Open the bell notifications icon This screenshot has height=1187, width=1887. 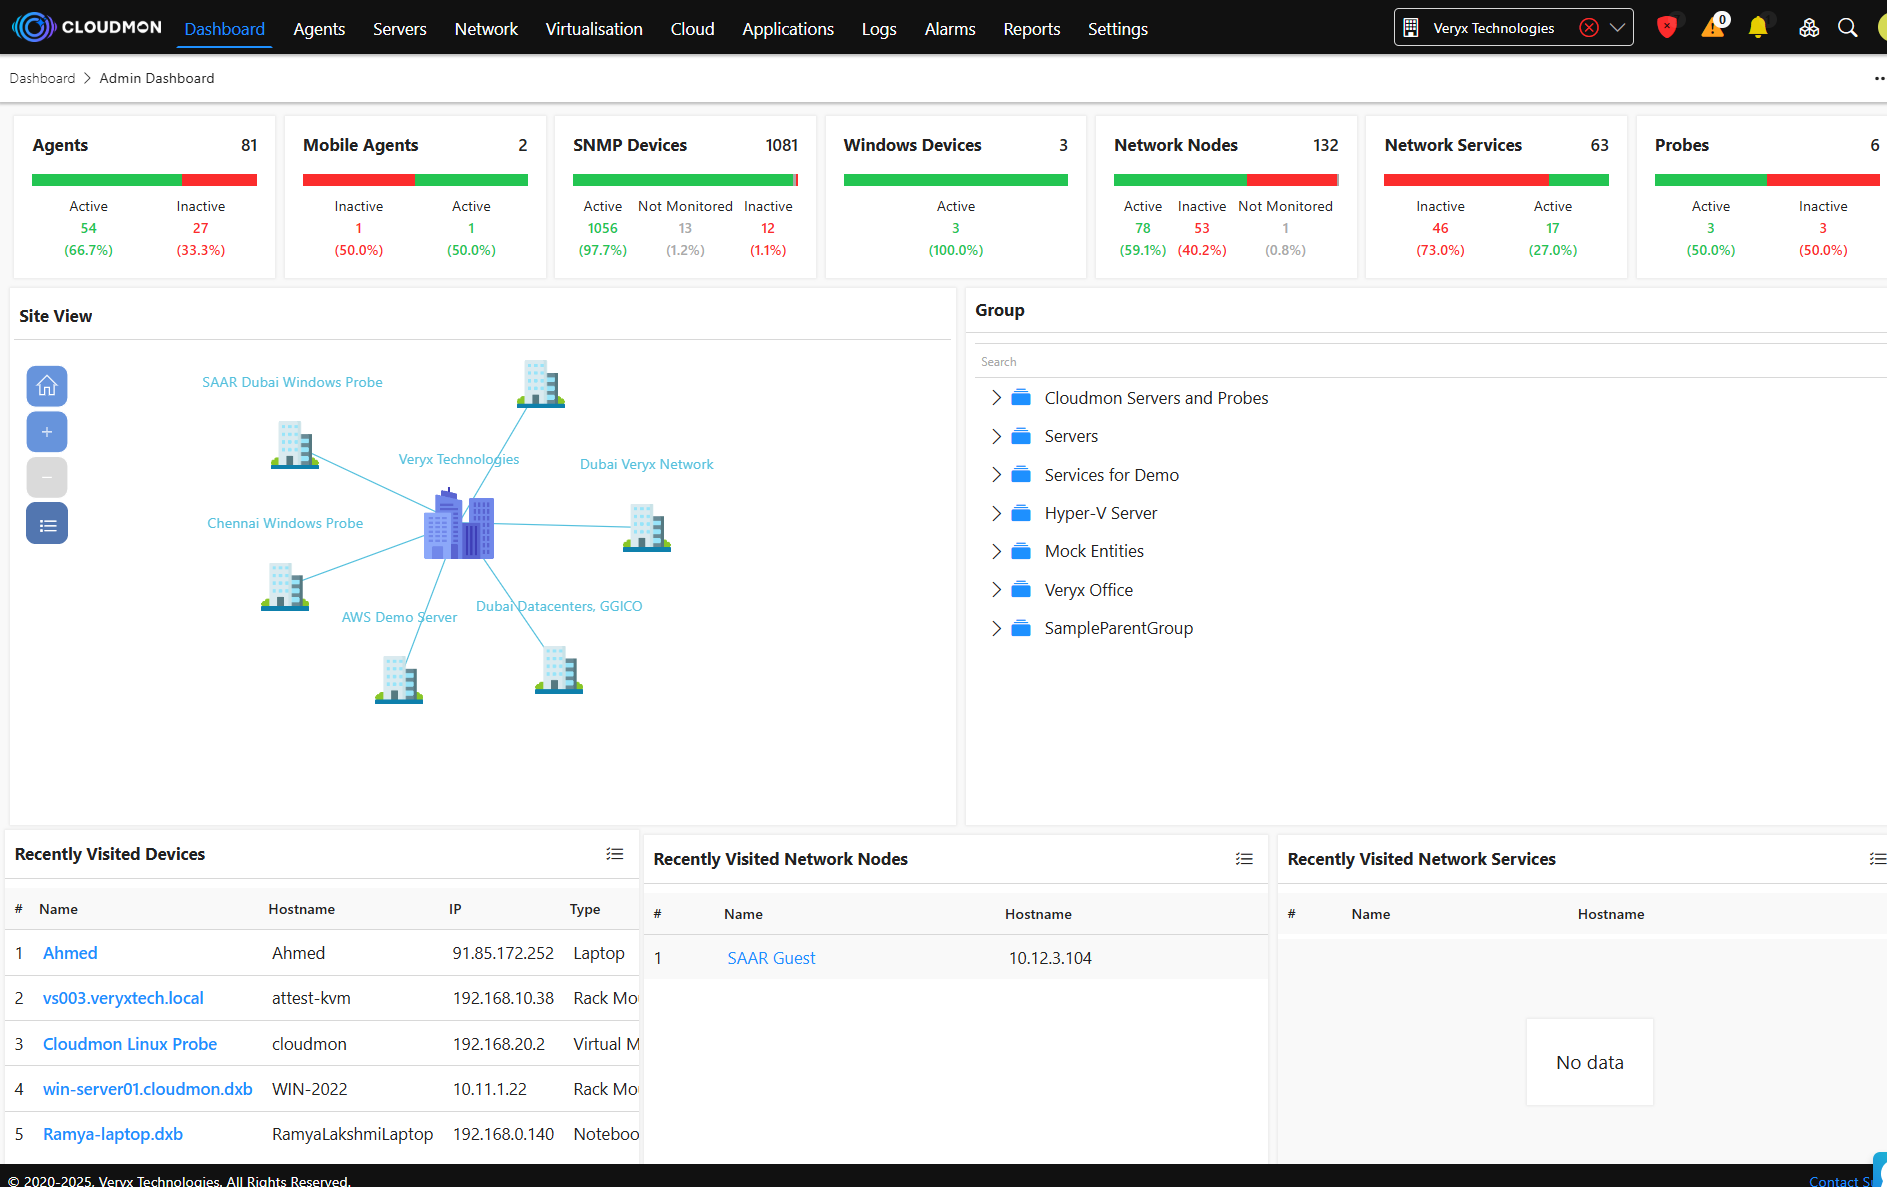[x=1757, y=28]
